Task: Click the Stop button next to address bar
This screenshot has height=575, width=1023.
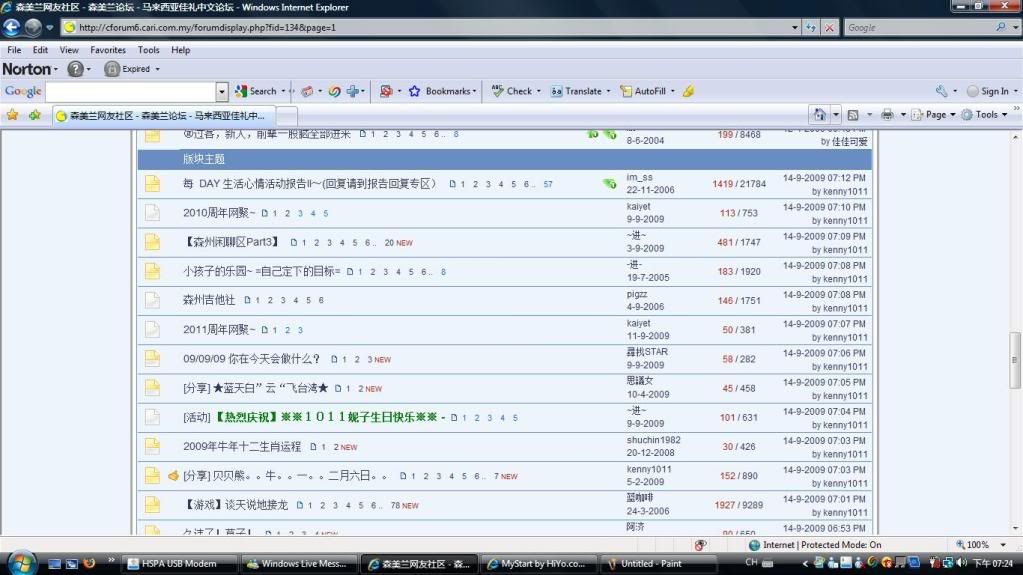Action: click(829, 27)
